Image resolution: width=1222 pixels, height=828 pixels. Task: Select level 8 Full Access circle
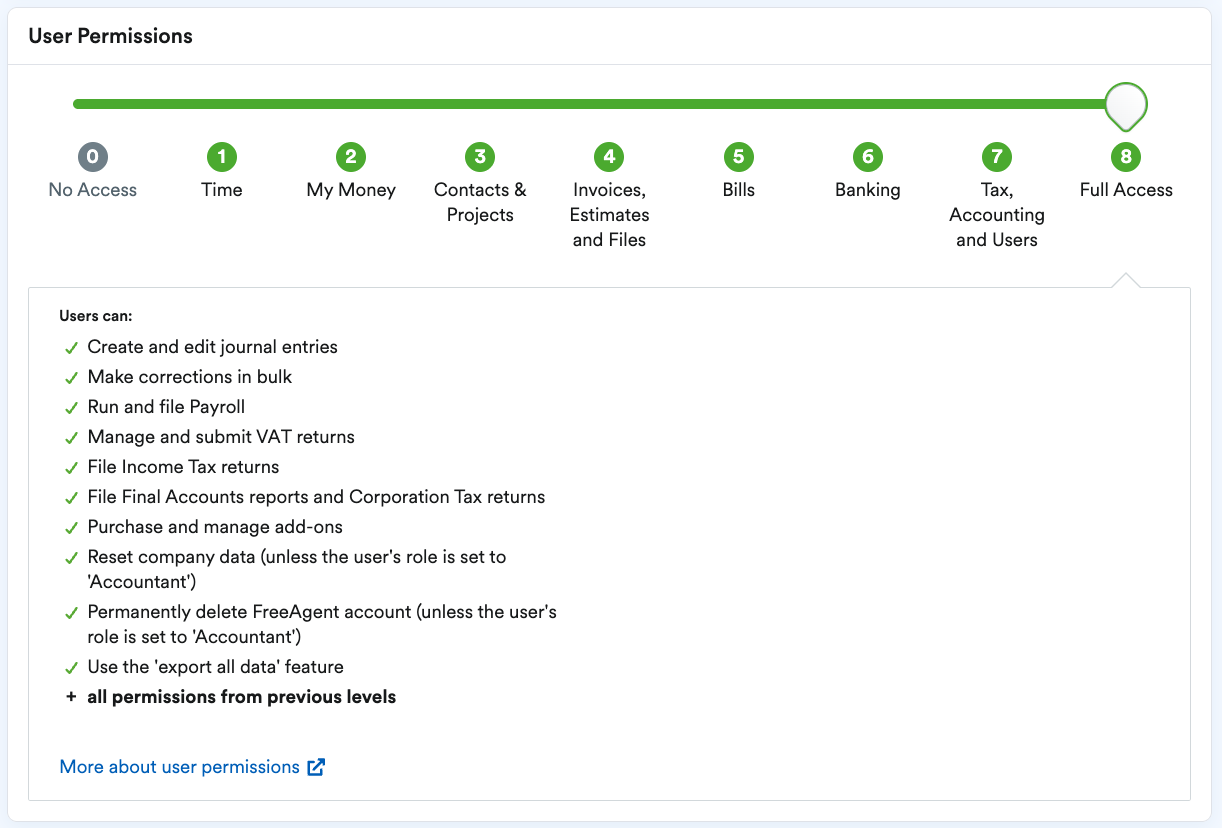click(x=1126, y=157)
